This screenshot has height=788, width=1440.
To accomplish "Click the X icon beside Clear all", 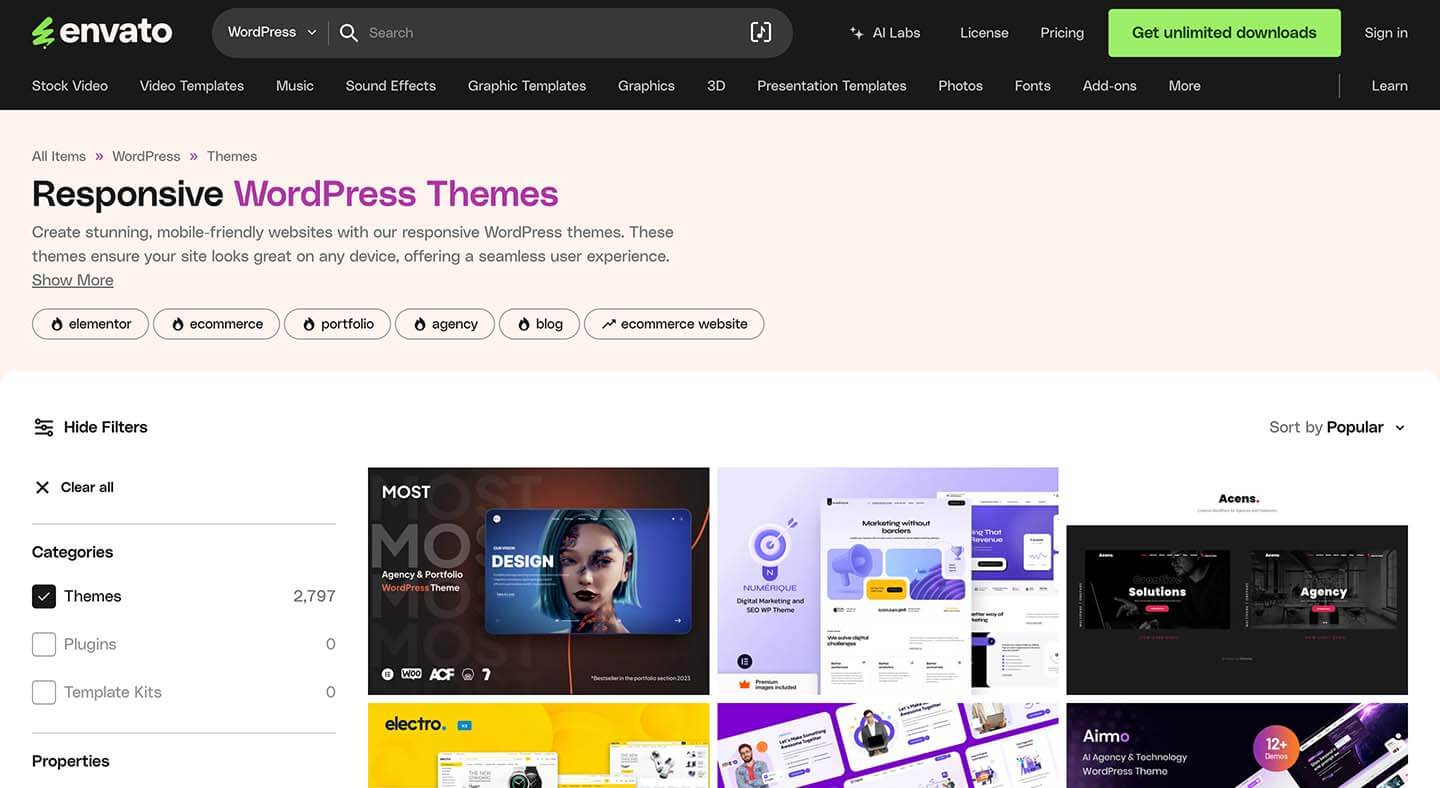I will click(x=42, y=487).
